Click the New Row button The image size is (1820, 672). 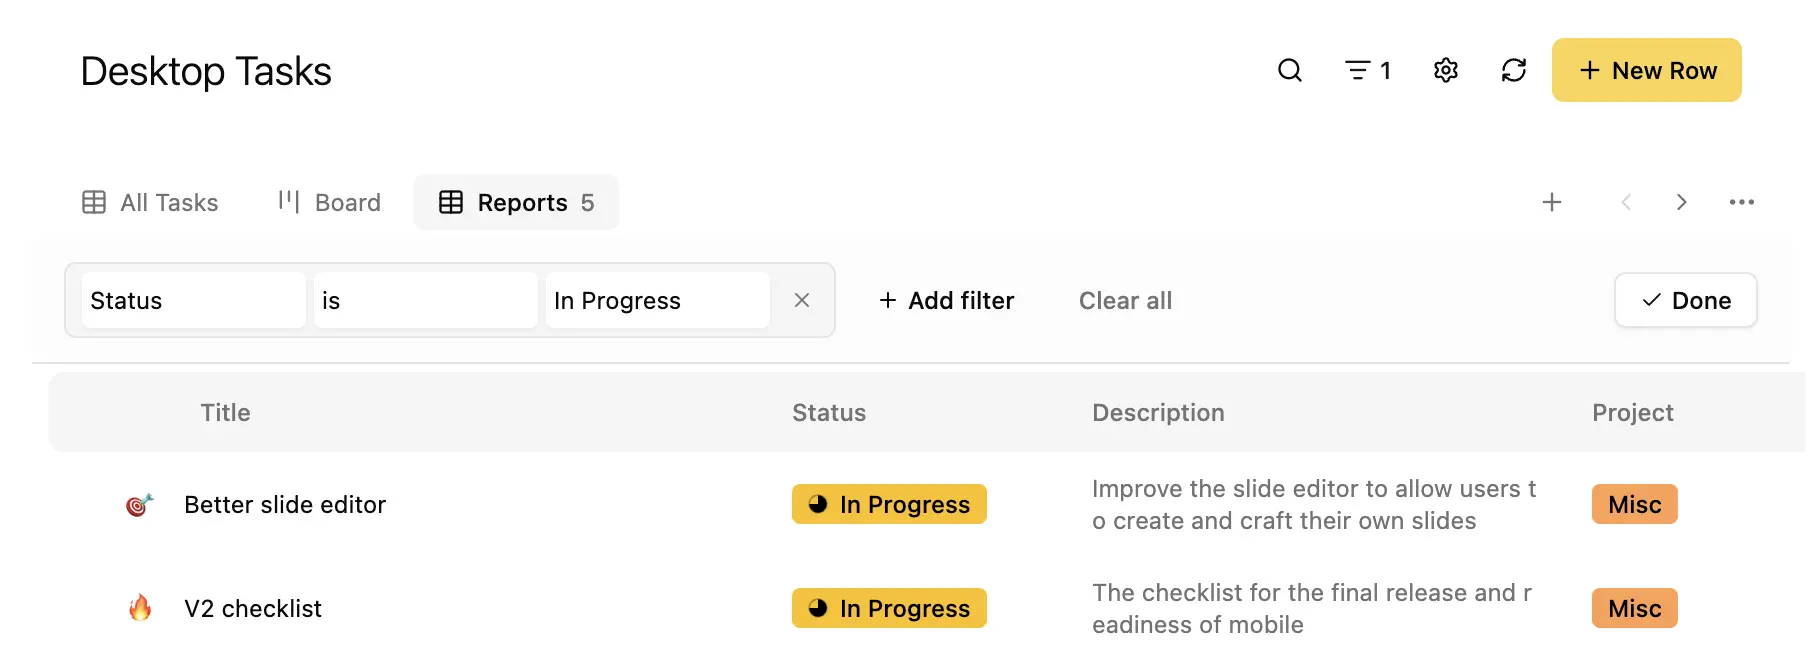tap(1647, 70)
